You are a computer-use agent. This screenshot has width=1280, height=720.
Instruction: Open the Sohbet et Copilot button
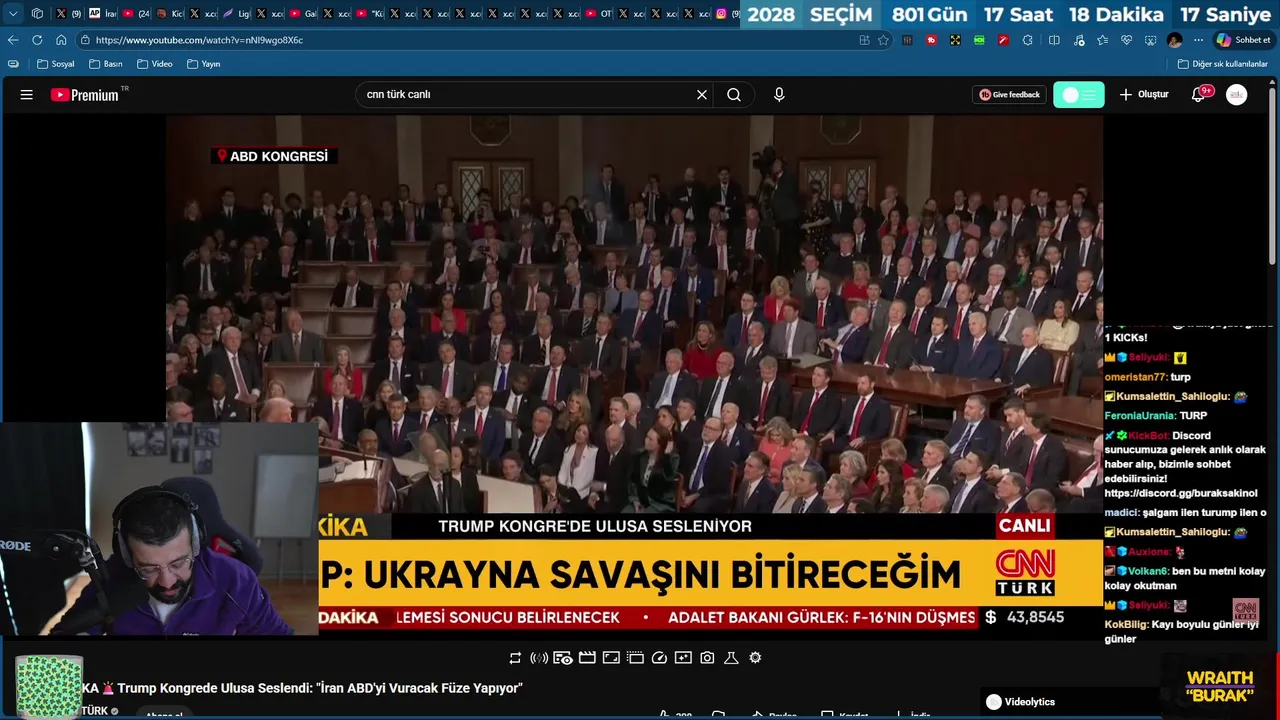[1244, 40]
